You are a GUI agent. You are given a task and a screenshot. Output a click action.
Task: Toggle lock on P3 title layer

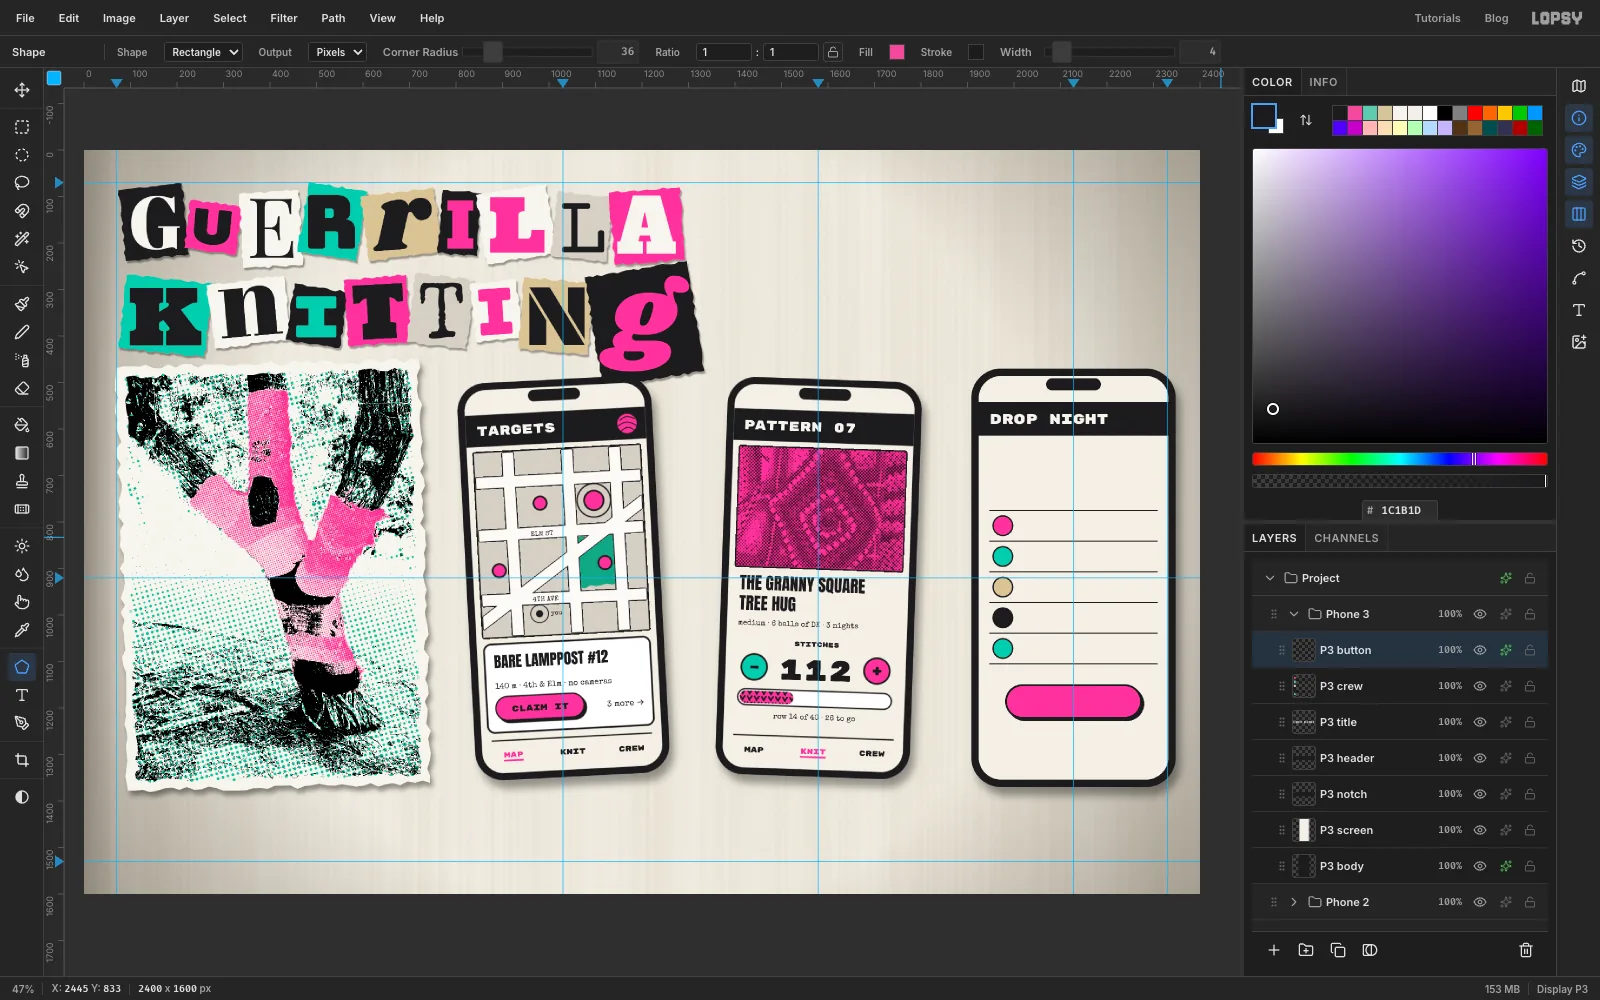pyautogui.click(x=1530, y=722)
